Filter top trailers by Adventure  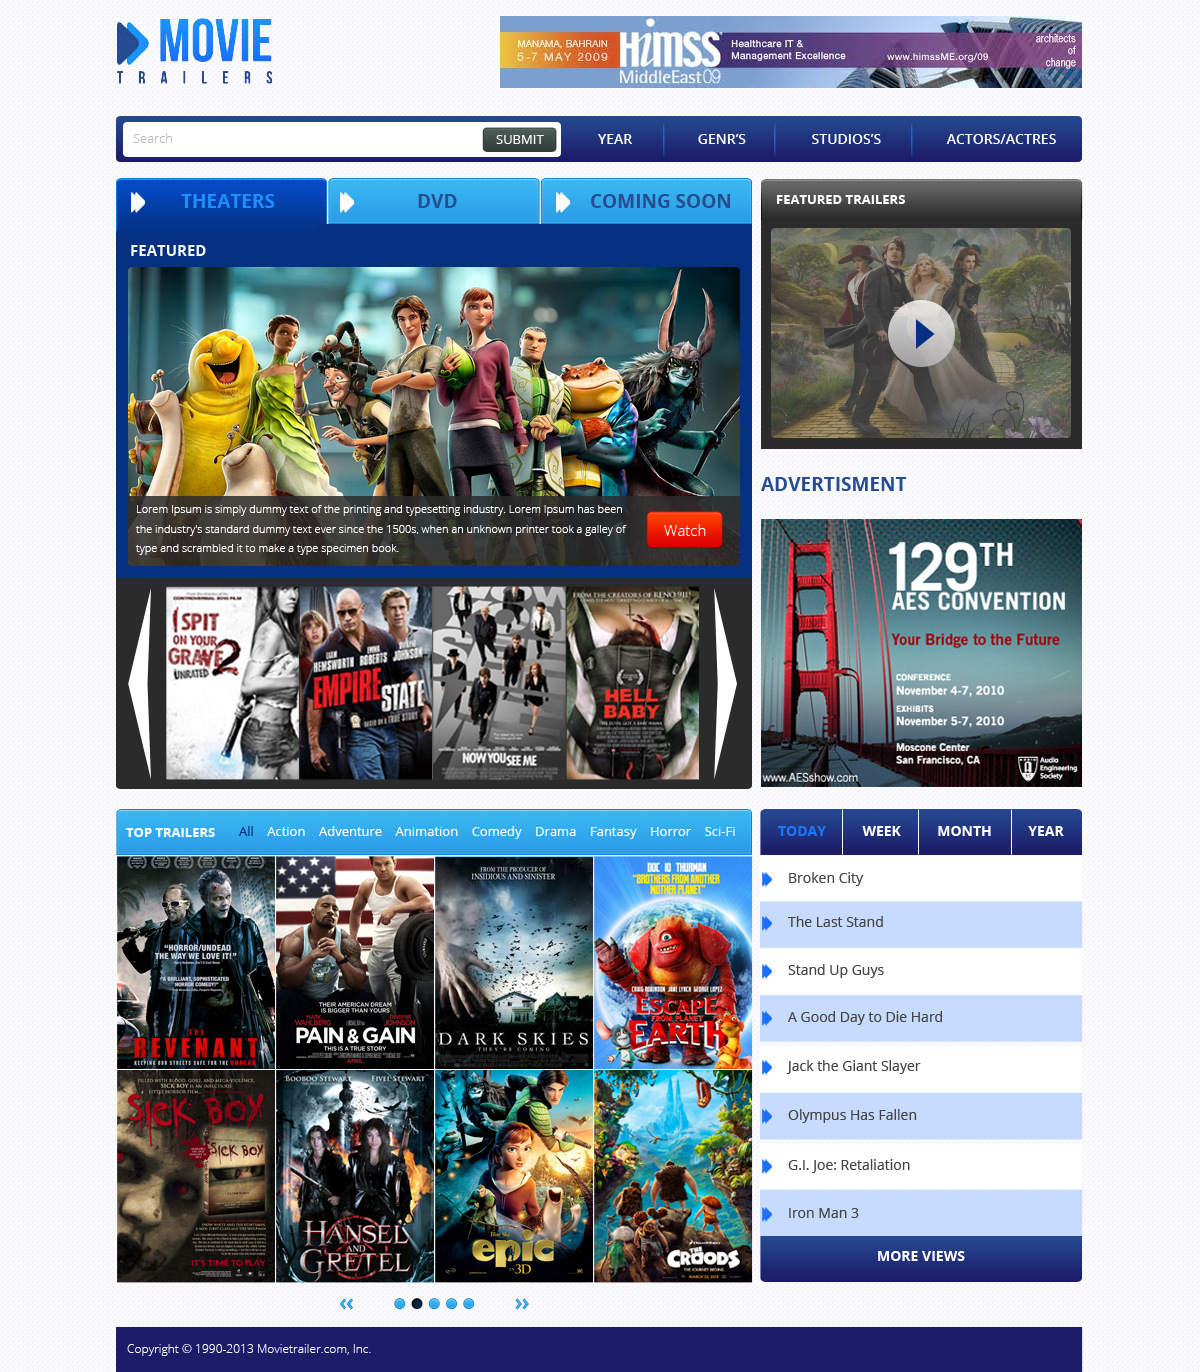[x=350, y=832]
